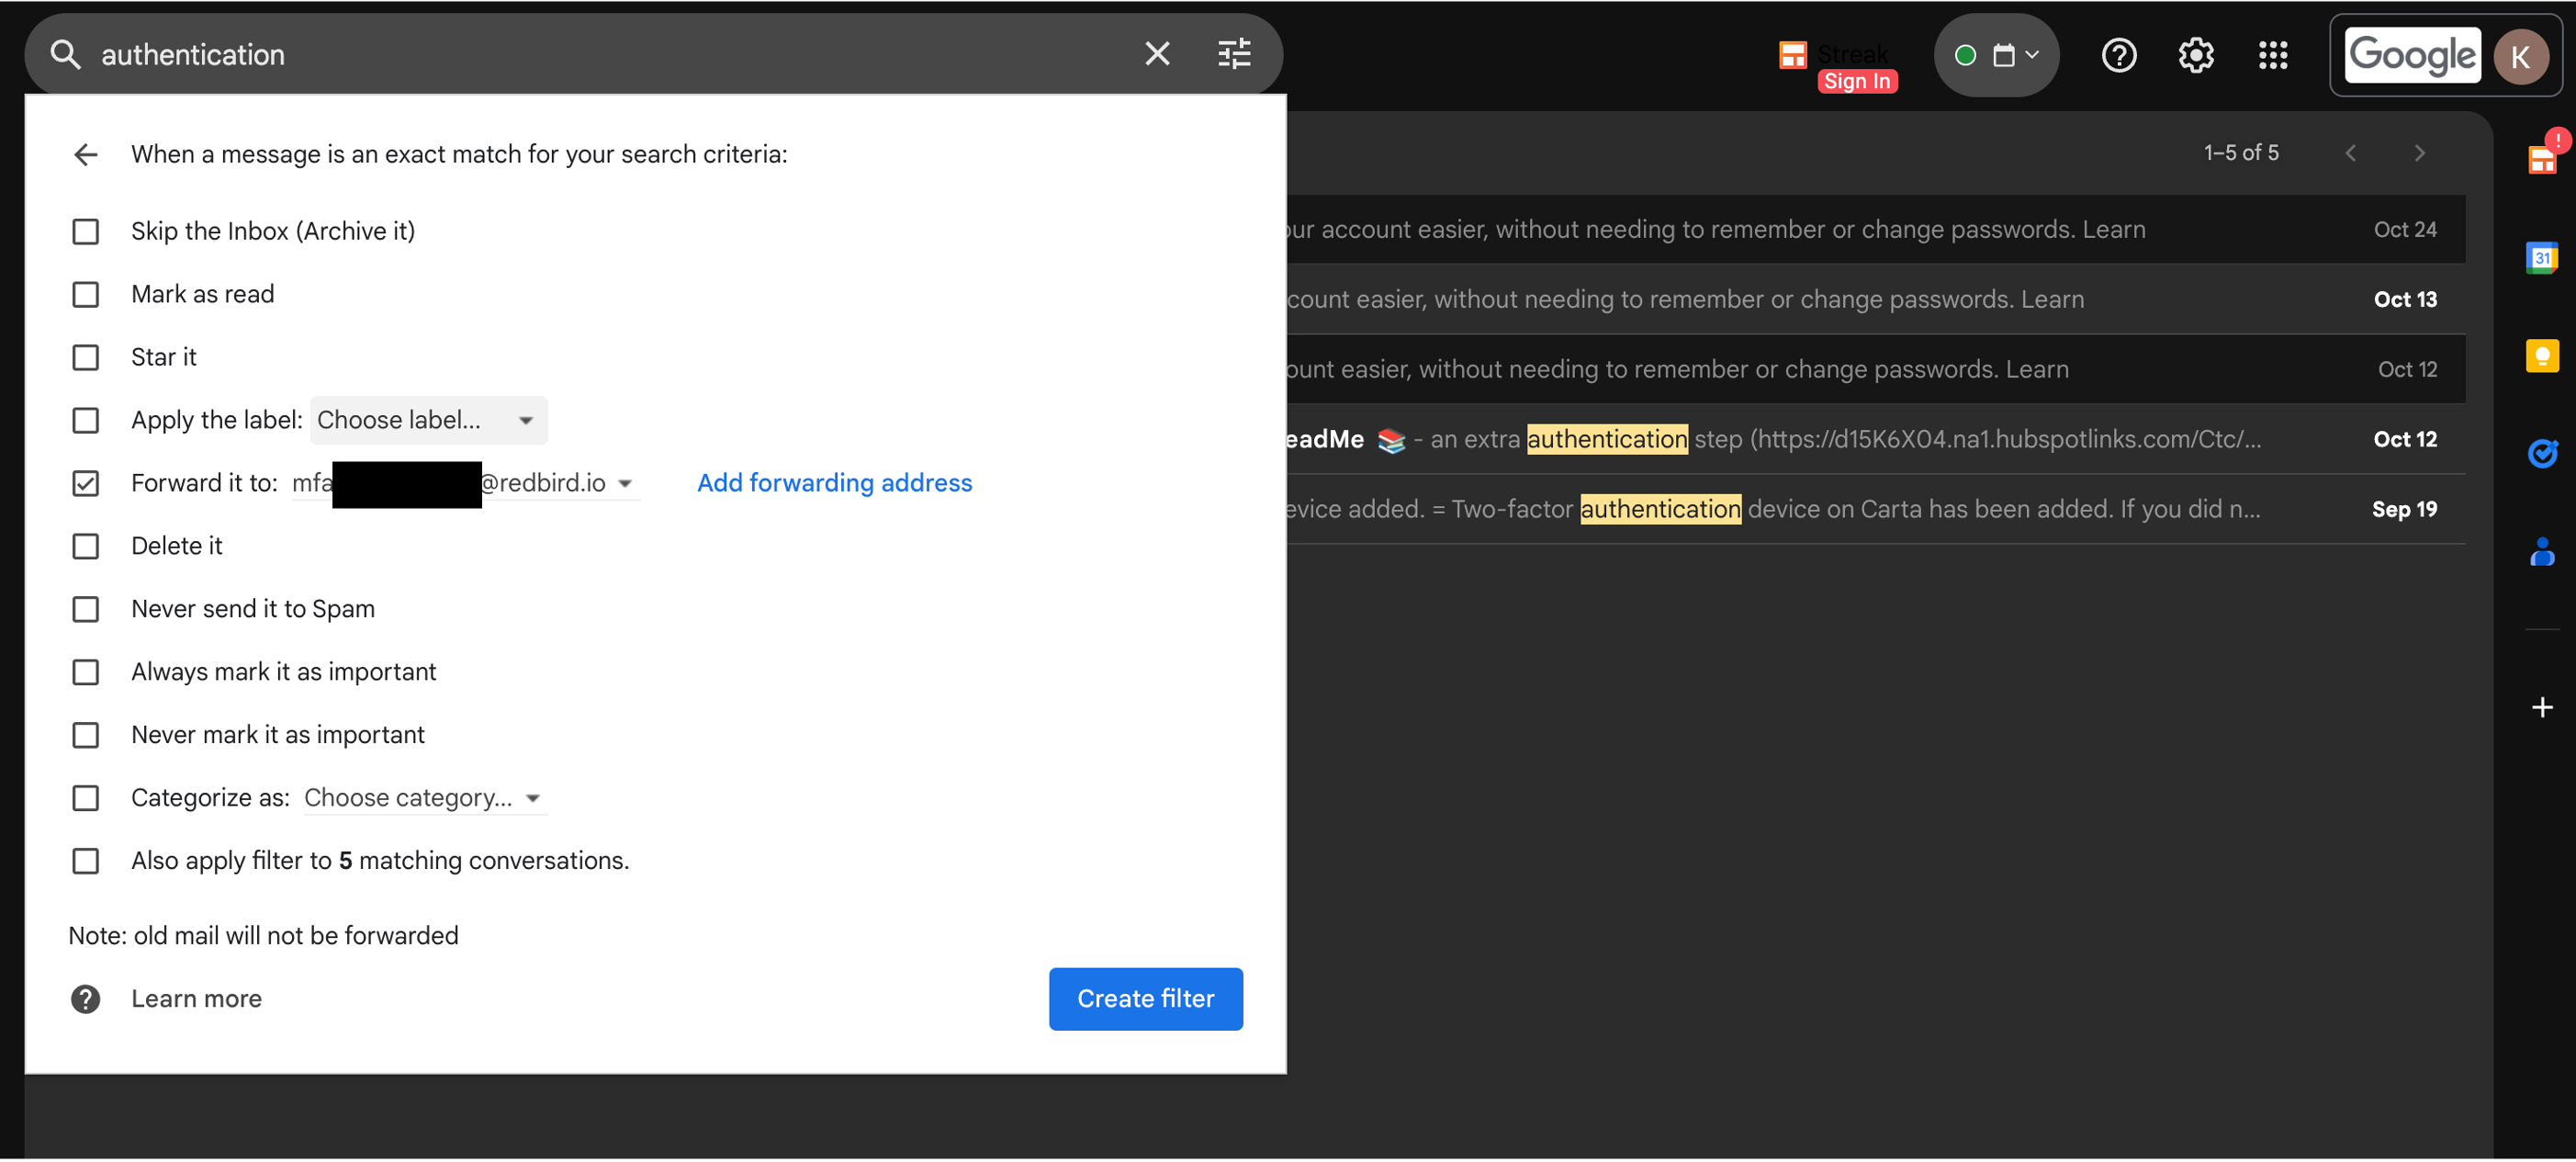Click Add forwarding address link

834,483
